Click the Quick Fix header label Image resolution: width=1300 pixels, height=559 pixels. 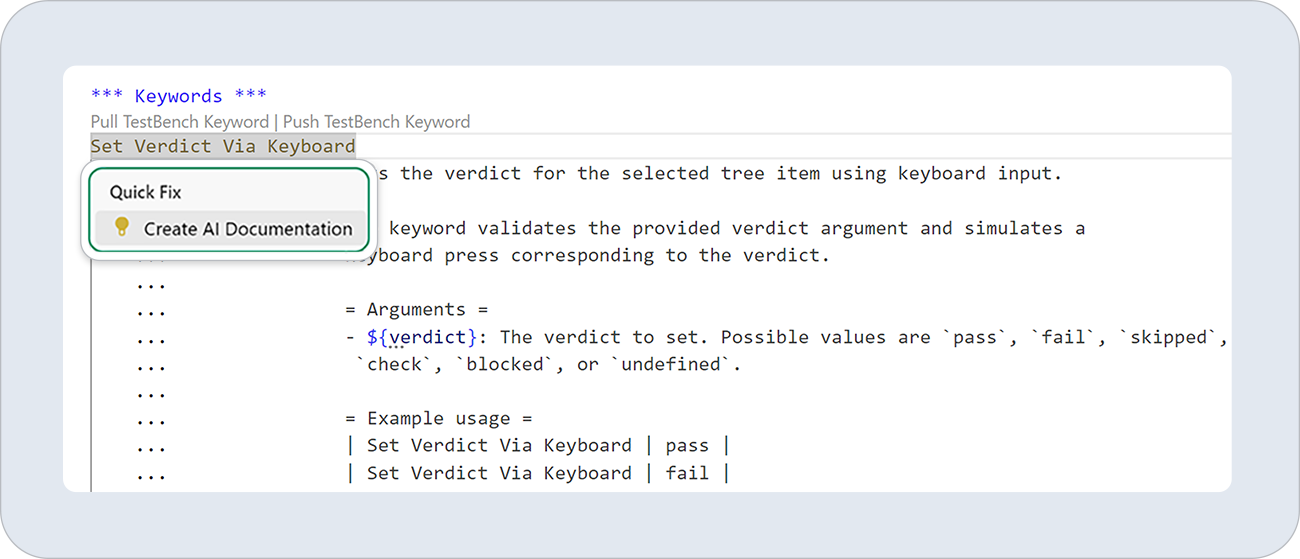[x=146, y=192]
